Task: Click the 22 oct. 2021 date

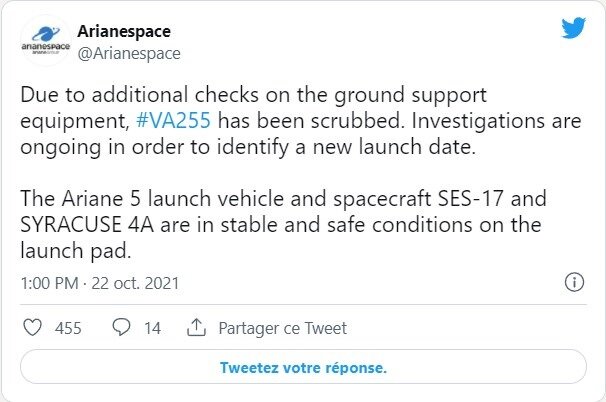Action: point(138,283)
